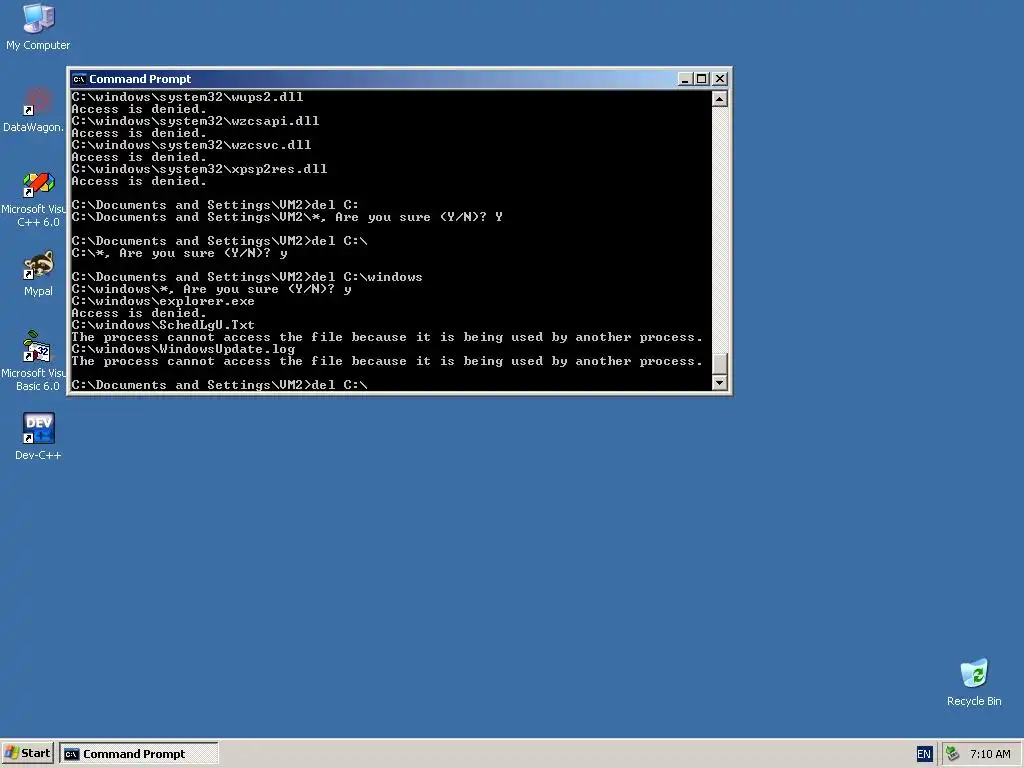Click the EN language indicator in the tray

pos(923,754)
